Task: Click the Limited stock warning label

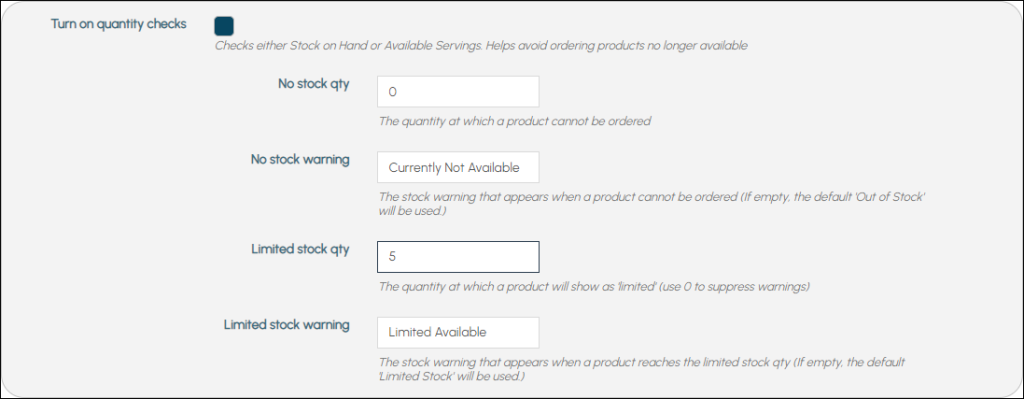Action: point(287,325)
